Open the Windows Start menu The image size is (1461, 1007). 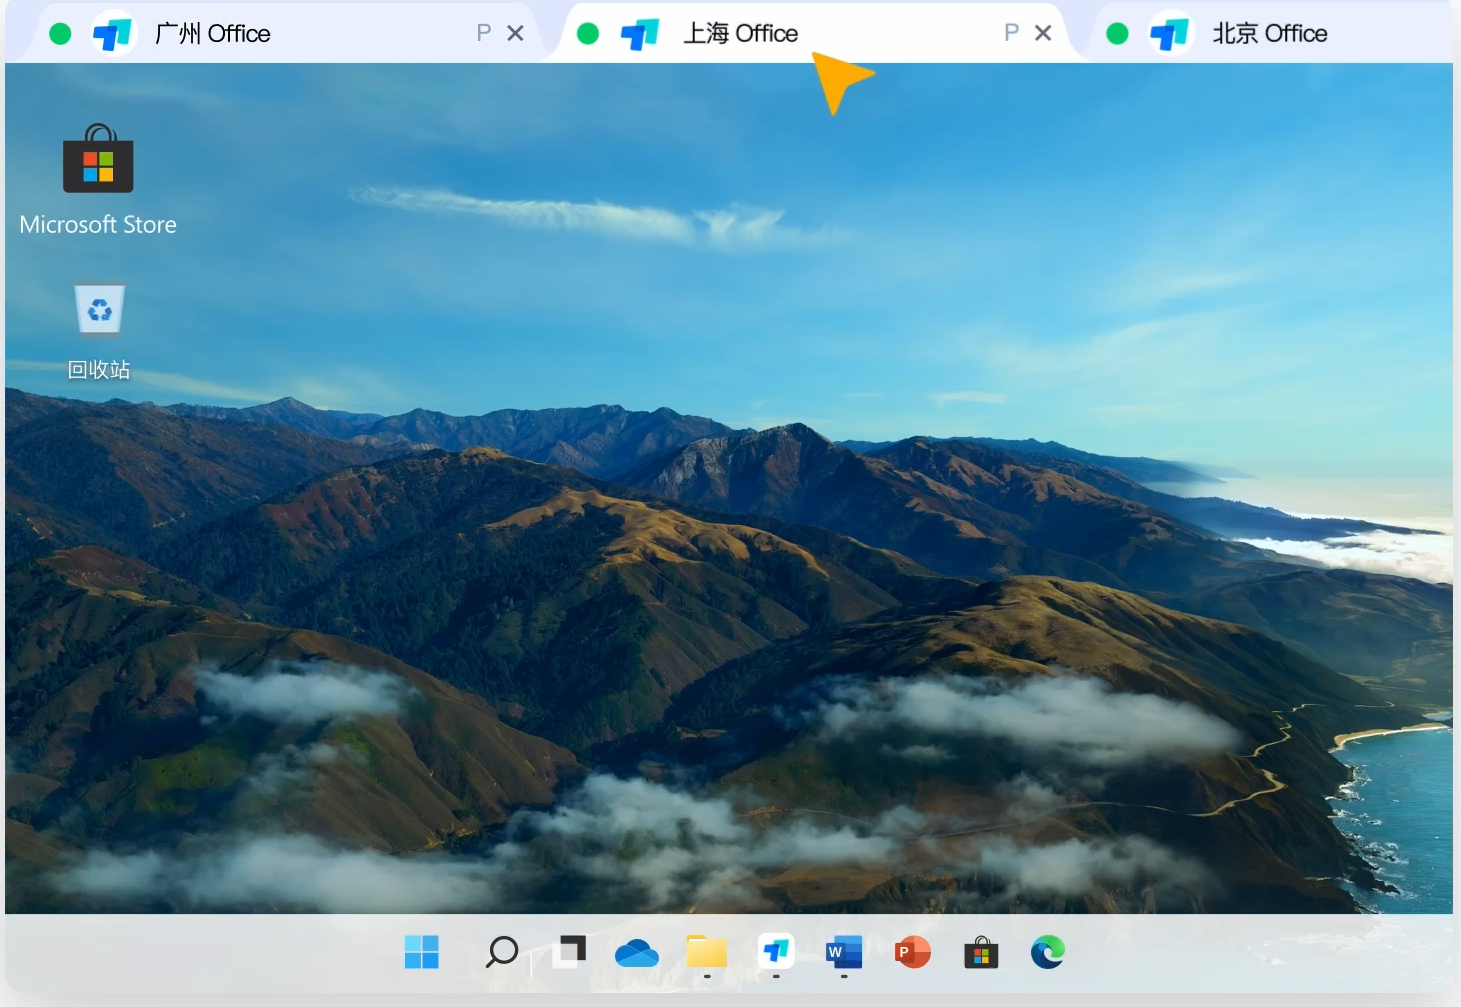point(421,951)
